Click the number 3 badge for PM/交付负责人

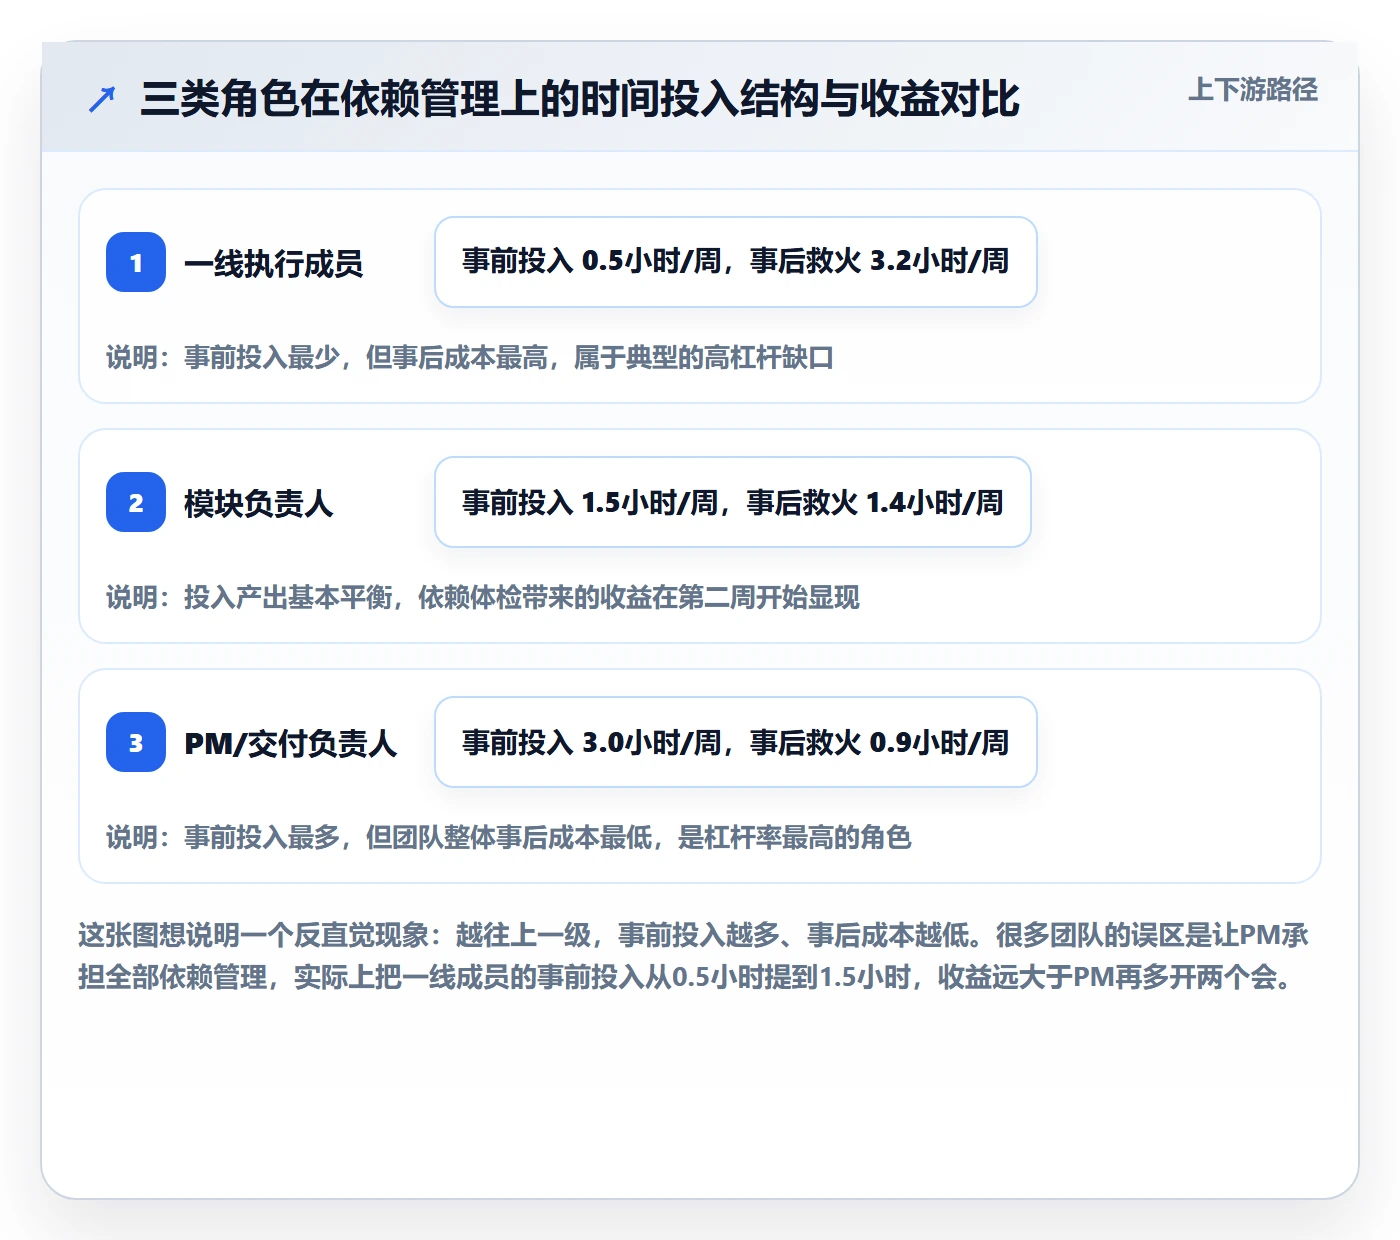(x=136, y=742)
